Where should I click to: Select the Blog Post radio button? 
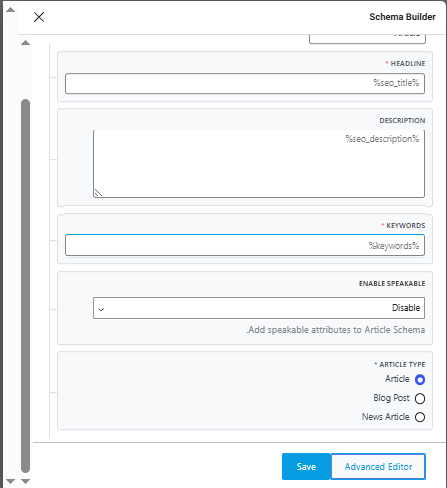pos(420,398)
